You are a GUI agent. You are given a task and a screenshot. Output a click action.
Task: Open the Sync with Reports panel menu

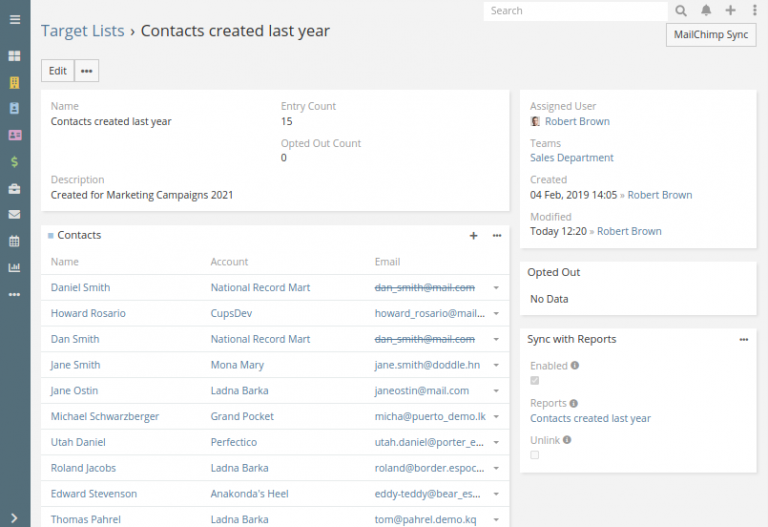743,340
